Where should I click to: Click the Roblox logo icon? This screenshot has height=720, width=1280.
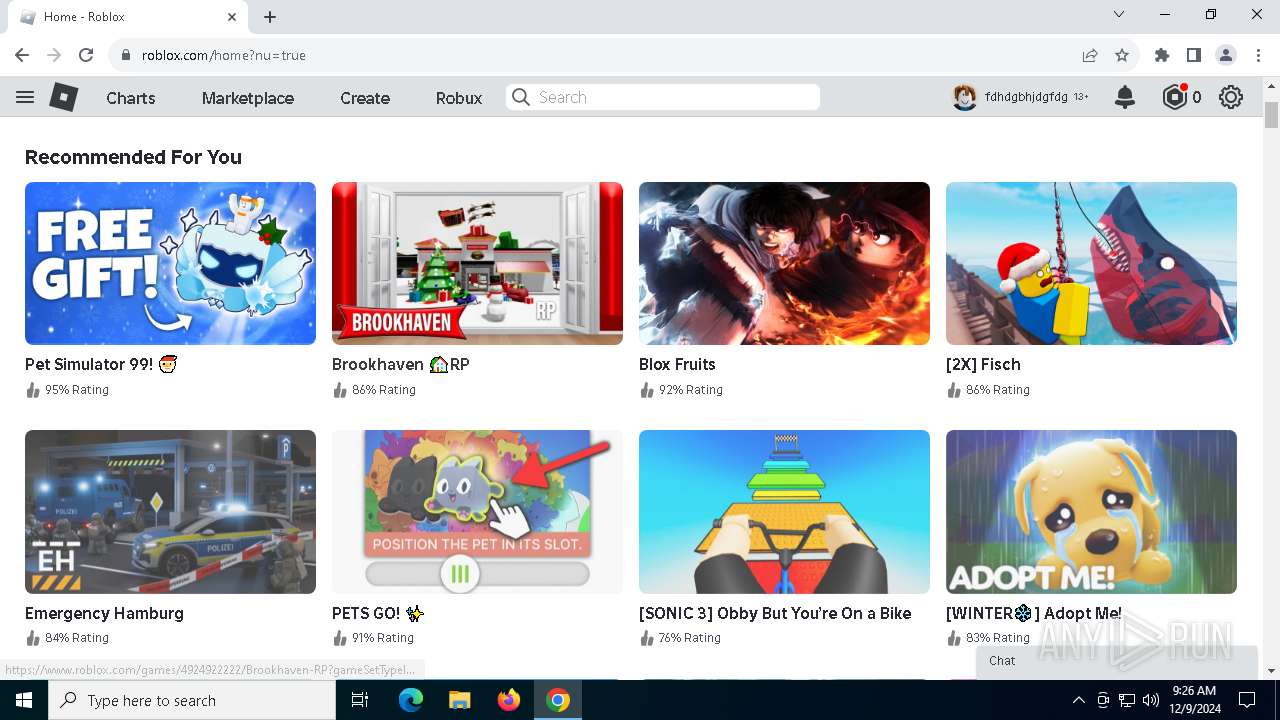(64, 97)
